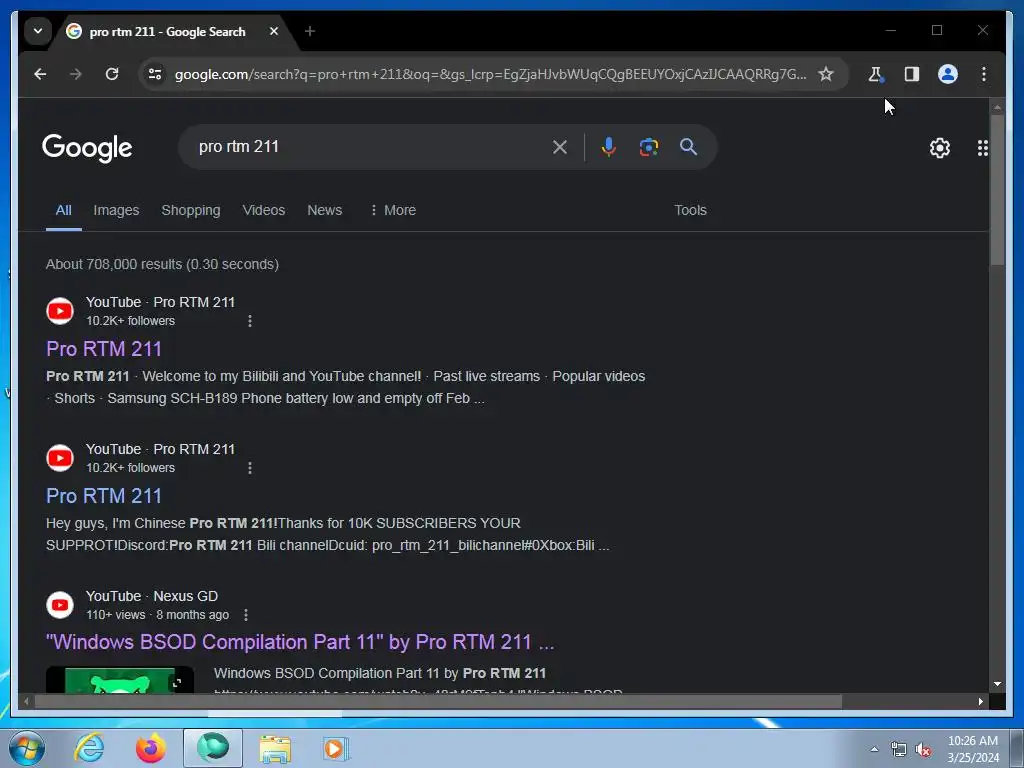Open a new browser tab
Viewport: 1024px width, 768px height.
click(x=310, y=31)
